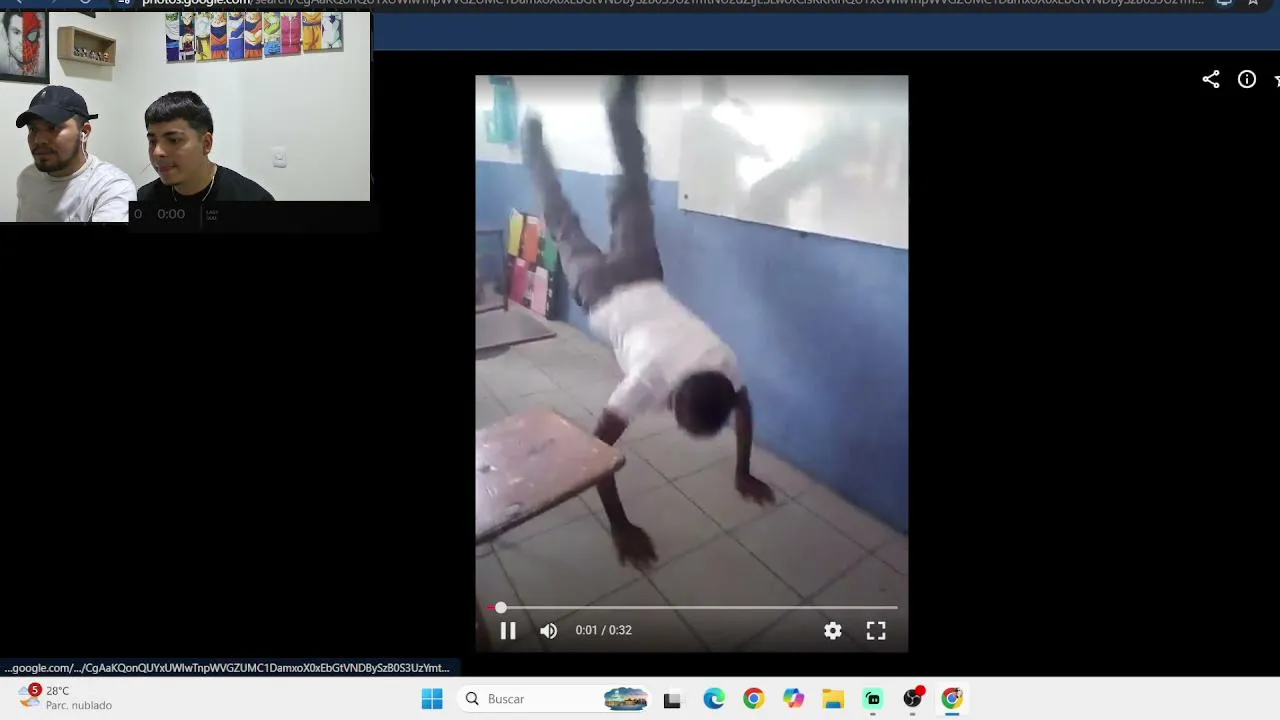Screen dimensions: 1280x720
Task: Open the info details panel
Action: 1247,80
